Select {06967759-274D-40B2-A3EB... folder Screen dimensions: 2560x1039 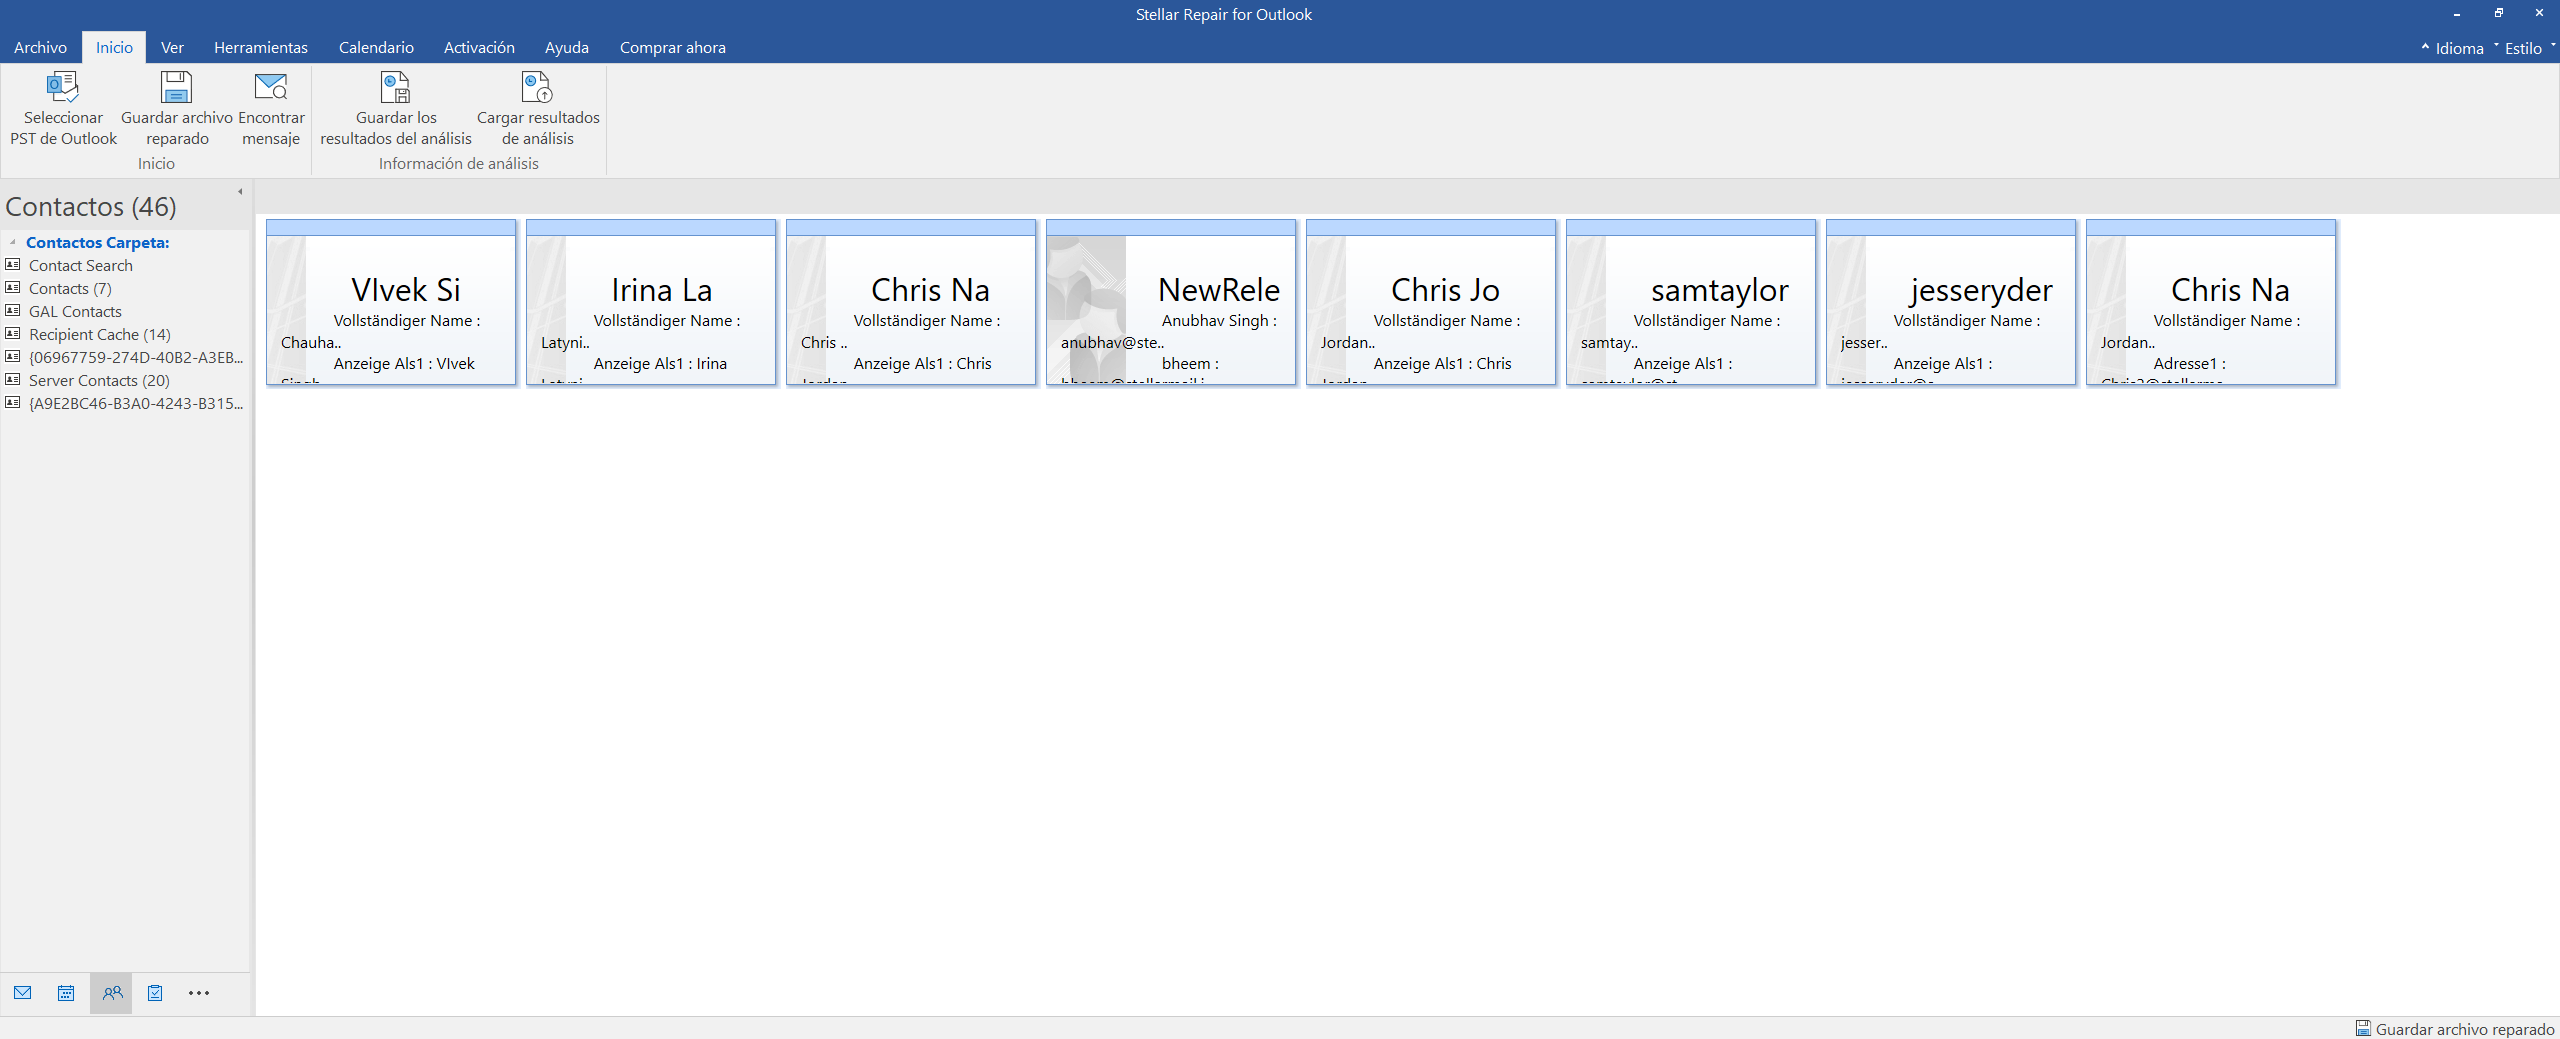[136, 357]
